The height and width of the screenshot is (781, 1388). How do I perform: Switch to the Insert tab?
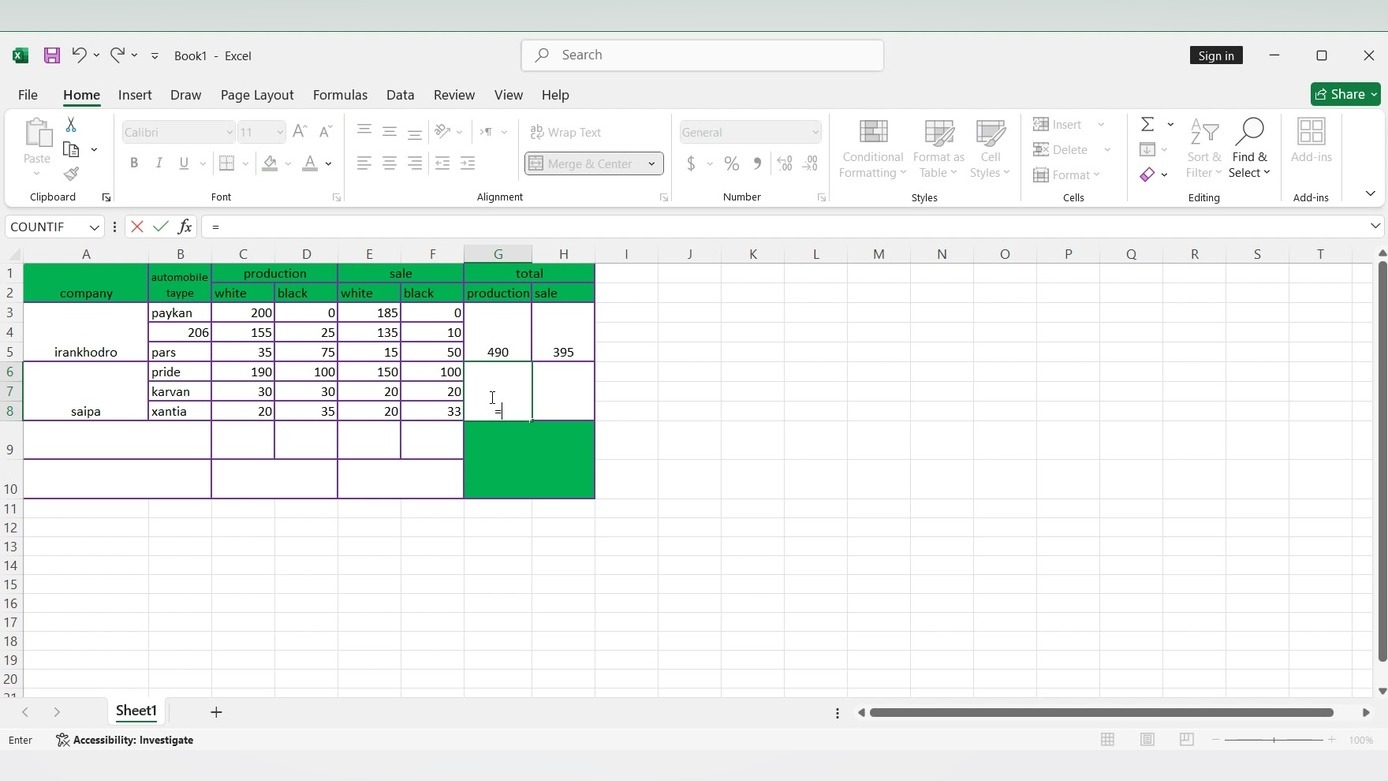pos(135,95)
